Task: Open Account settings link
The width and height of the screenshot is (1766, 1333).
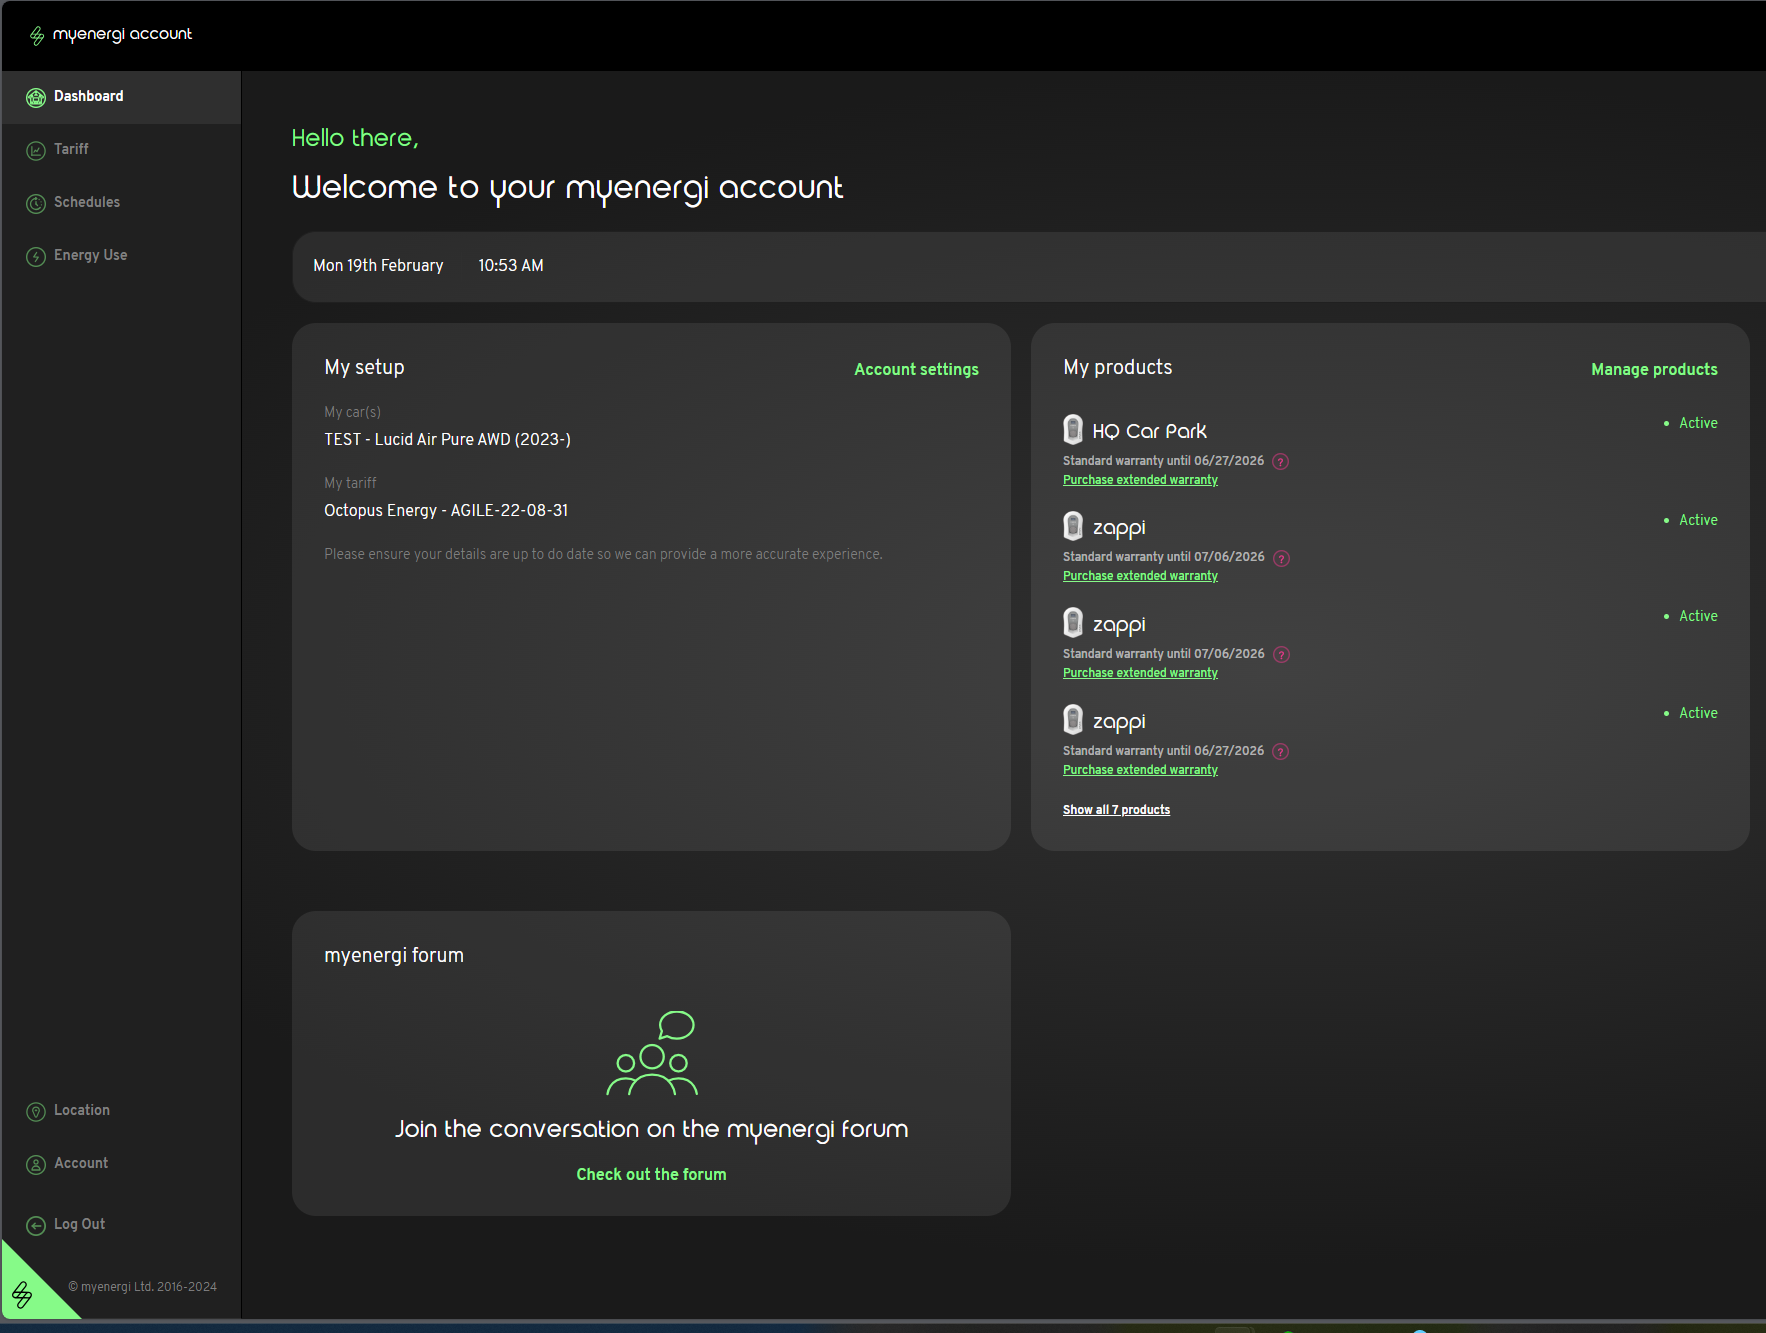Action: coord(916,369)
